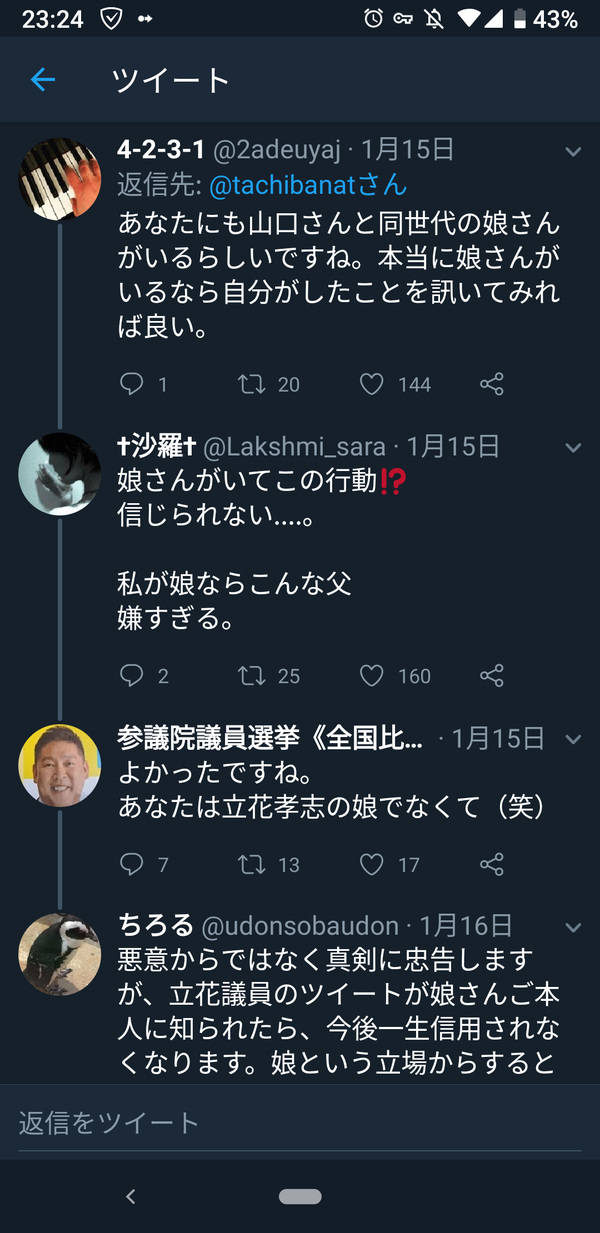Like Lakshmi_sara's tweet with 160 likes
The image size is (600, 1233).
coord(371,676)
